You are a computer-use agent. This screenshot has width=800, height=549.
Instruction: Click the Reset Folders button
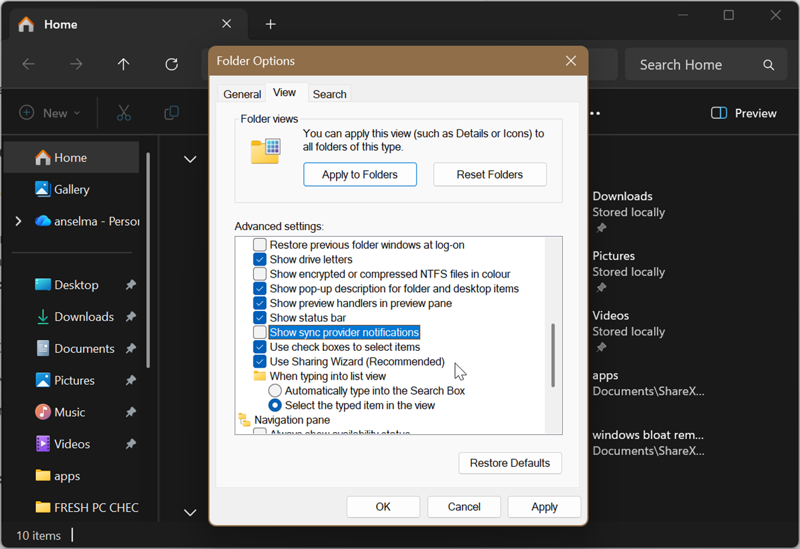[x=490, y=174]
